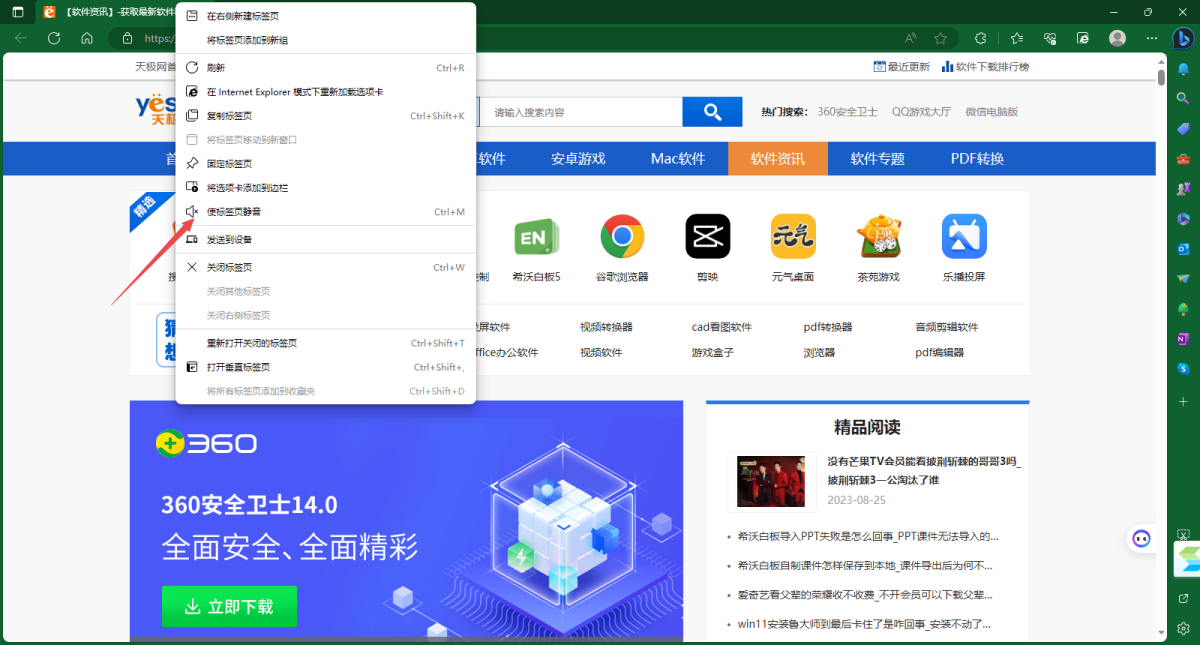Click hot search QQ游戏大厅 link
Screen dimensions: 1200x645
coord(921,112)
